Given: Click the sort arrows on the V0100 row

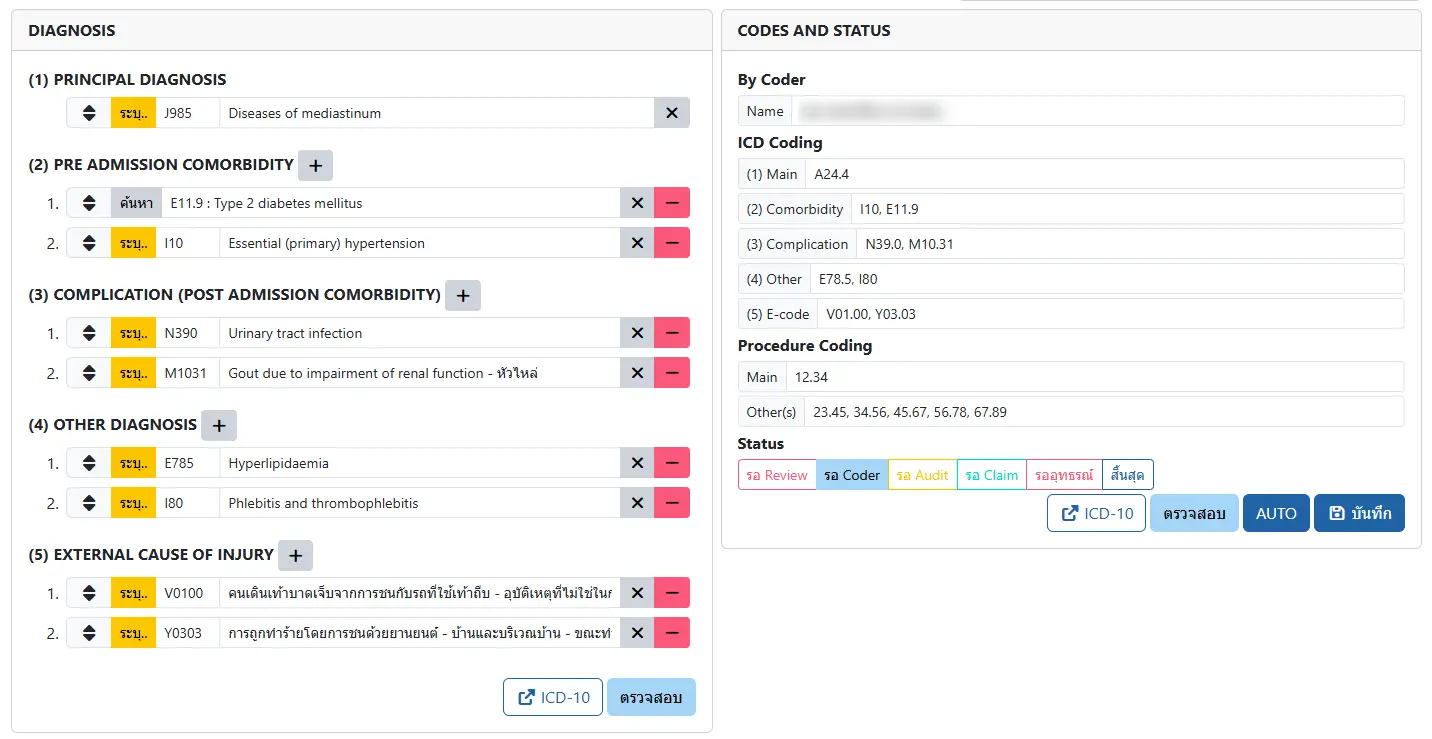Looking at the screenshot, I should pos(89,593).
